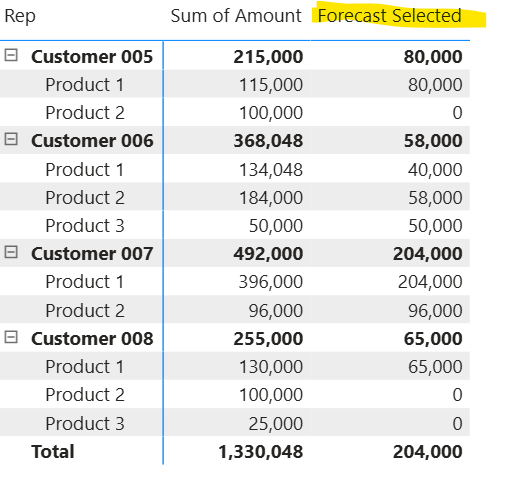This screenshot has height=478, width=505.
Task: Click the 1,330,048 grand total amount
Action: [x=260, y=452]
